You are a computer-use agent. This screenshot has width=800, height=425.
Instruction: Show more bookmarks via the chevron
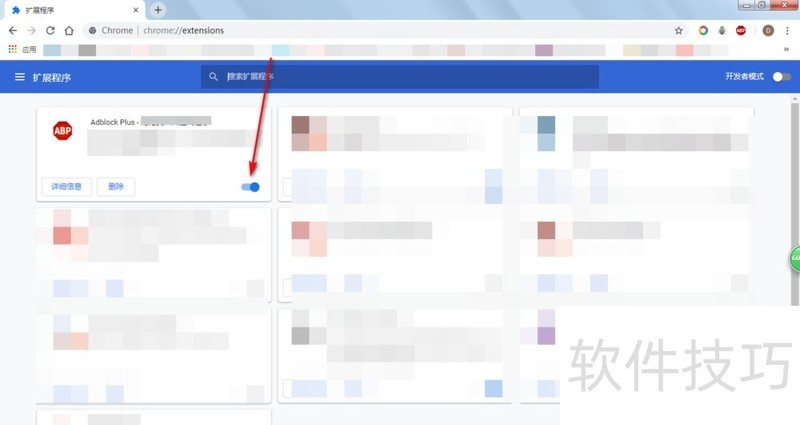(x=786, y=49)
